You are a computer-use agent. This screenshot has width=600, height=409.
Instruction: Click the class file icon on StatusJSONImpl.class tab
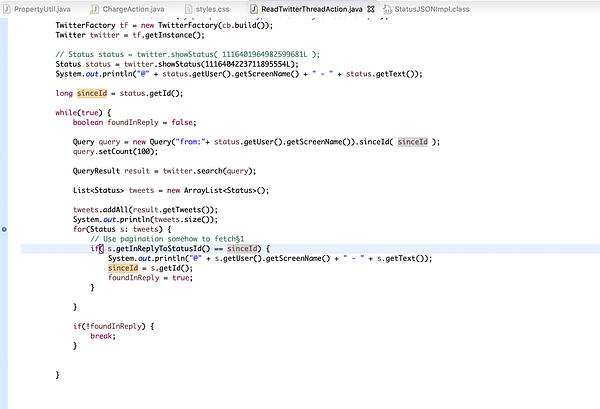[387, 9]
